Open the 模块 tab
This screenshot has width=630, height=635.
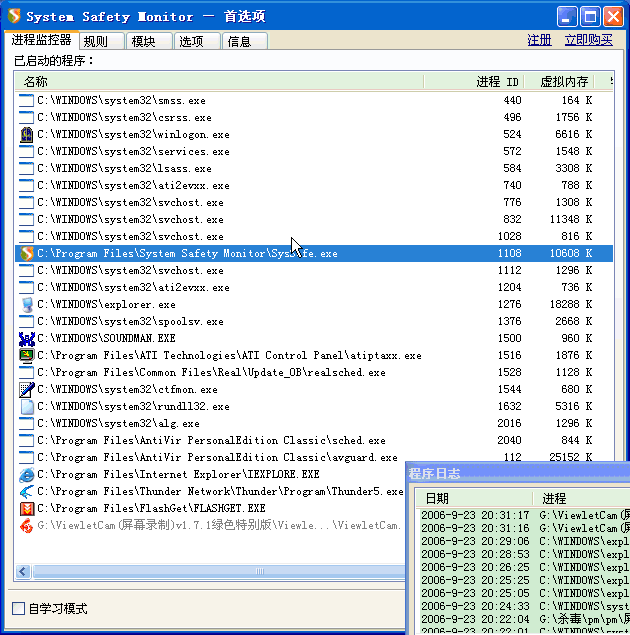pyautogui.click(x=149, y=41)
